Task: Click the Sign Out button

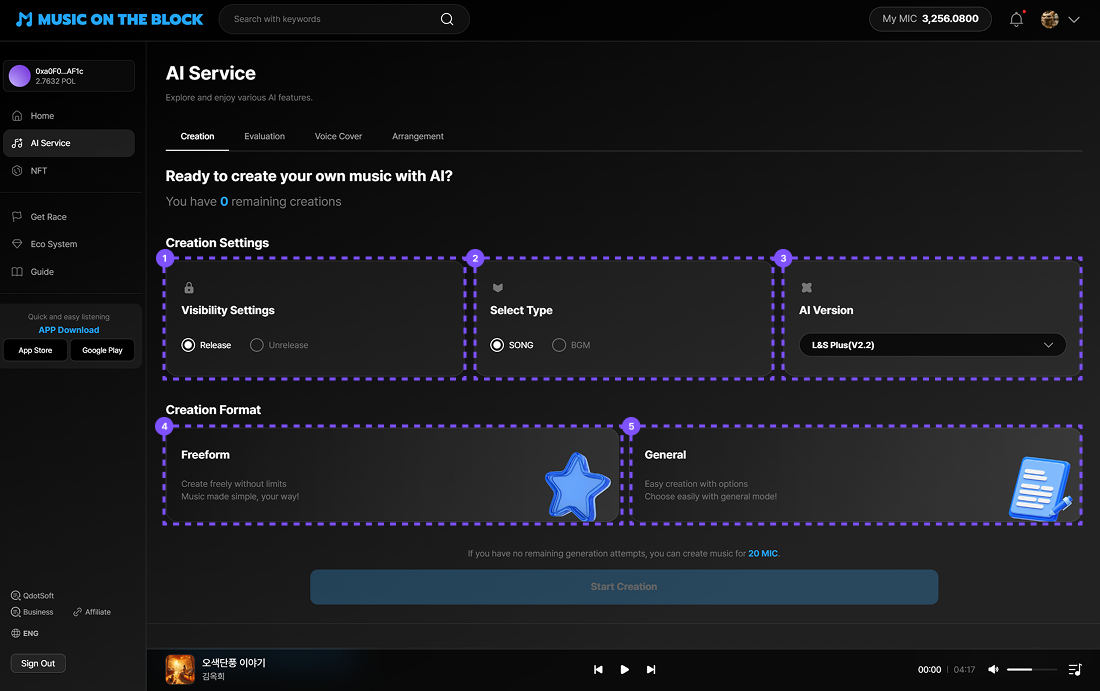Action: click(38, 663)
